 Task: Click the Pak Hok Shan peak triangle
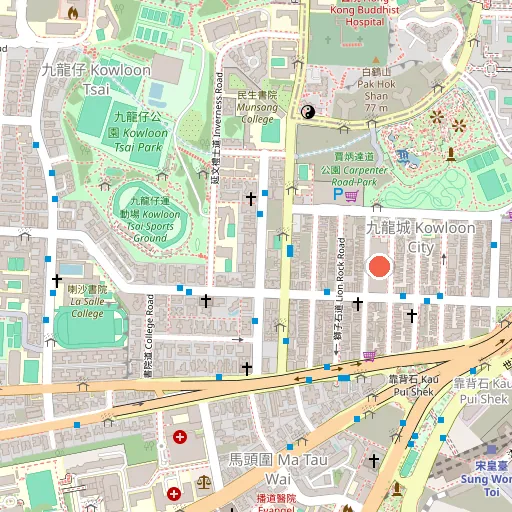point(376,60)
